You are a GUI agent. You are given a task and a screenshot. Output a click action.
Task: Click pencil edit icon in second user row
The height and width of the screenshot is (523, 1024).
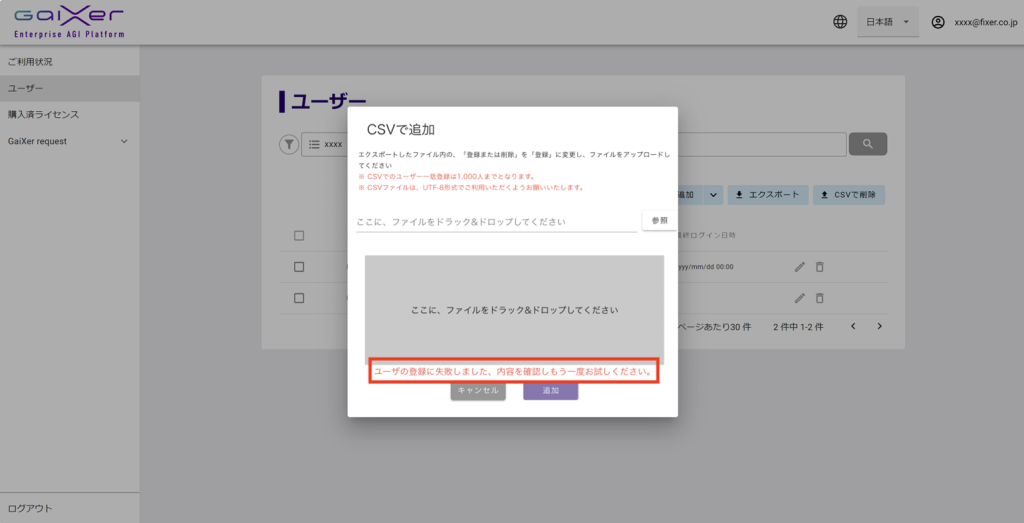point(799,298)
